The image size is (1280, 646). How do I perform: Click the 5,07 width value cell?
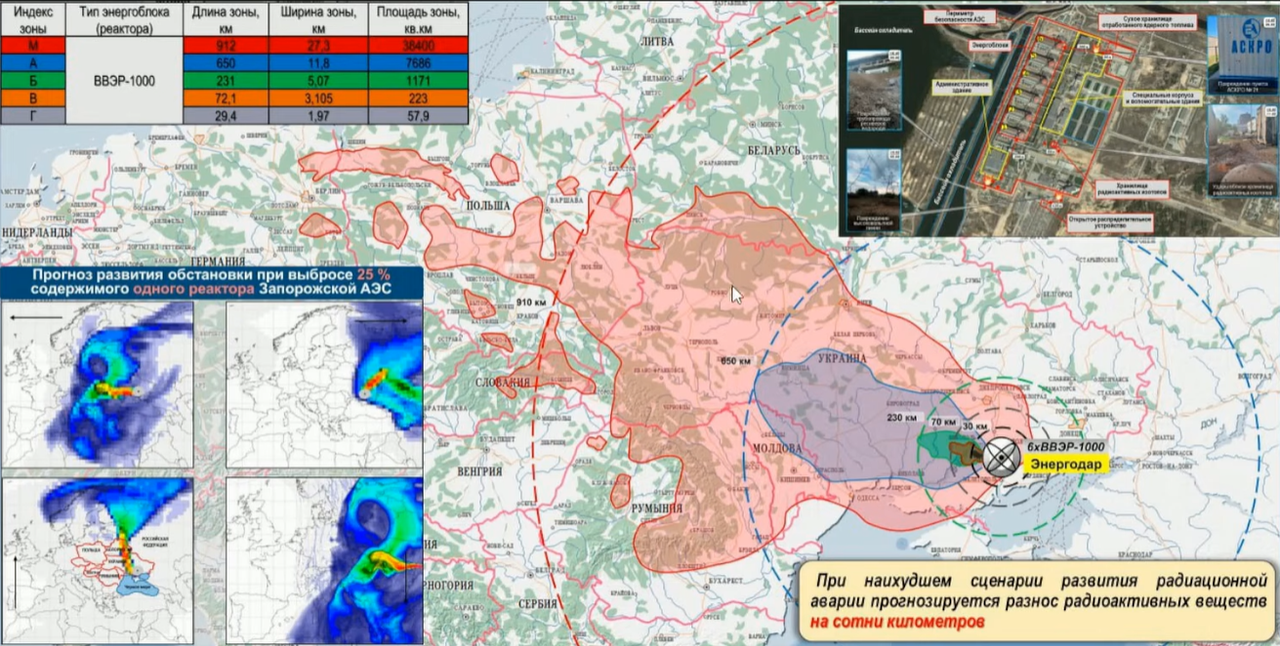320,80
